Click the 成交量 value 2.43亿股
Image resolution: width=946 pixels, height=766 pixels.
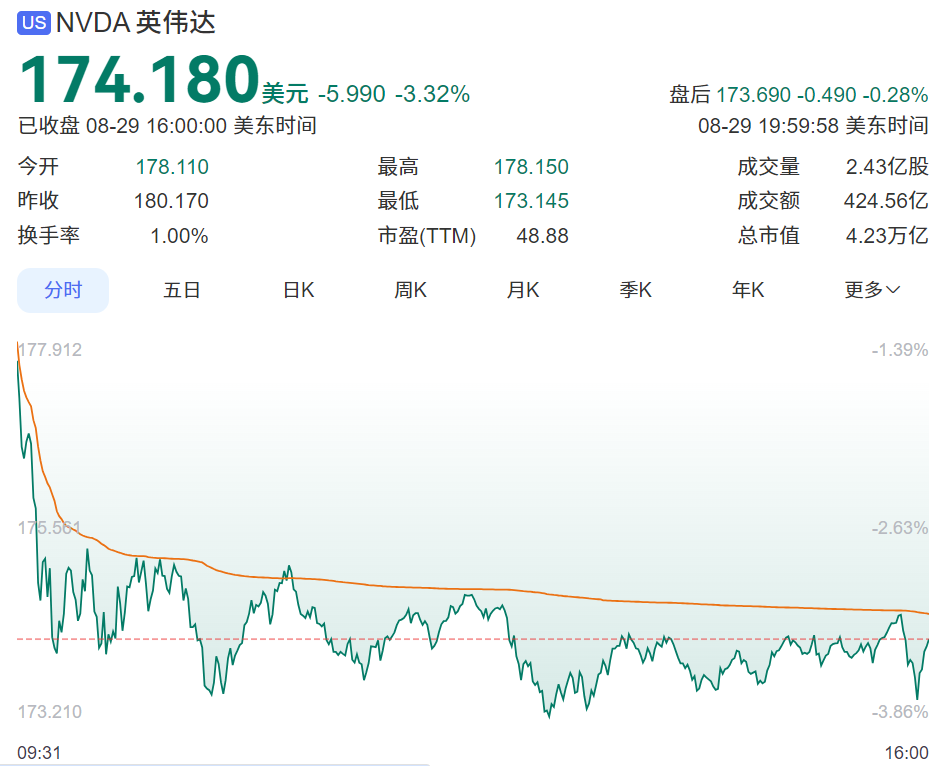point(887,167)
